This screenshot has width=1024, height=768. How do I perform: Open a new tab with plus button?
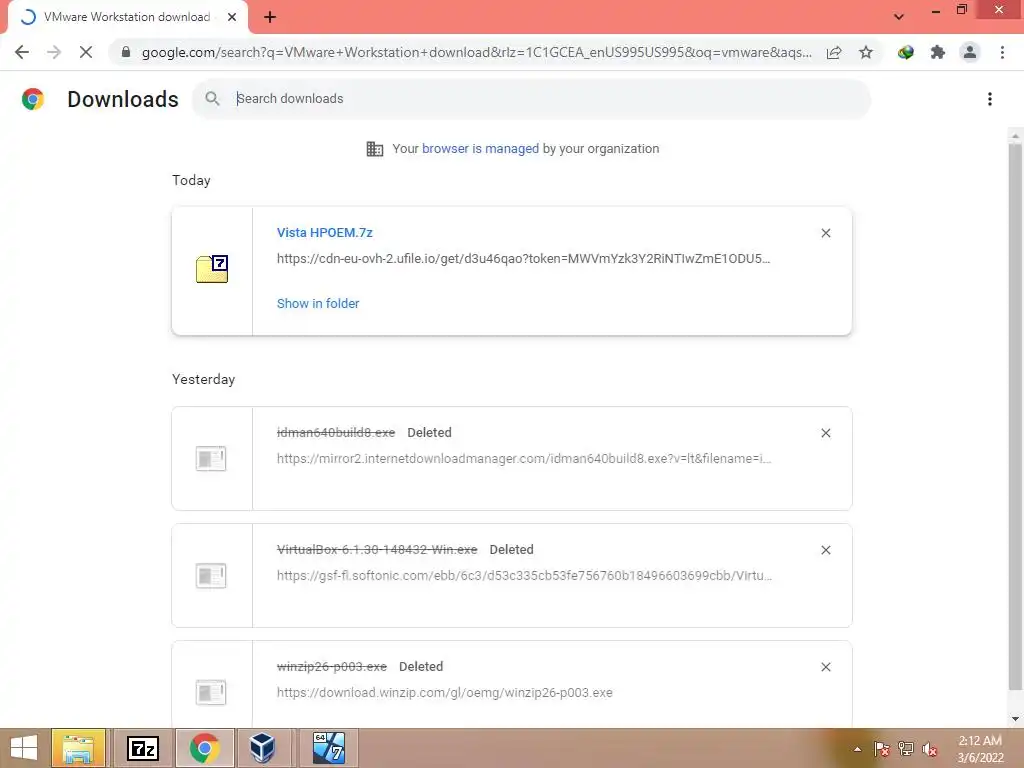[270, 17]
